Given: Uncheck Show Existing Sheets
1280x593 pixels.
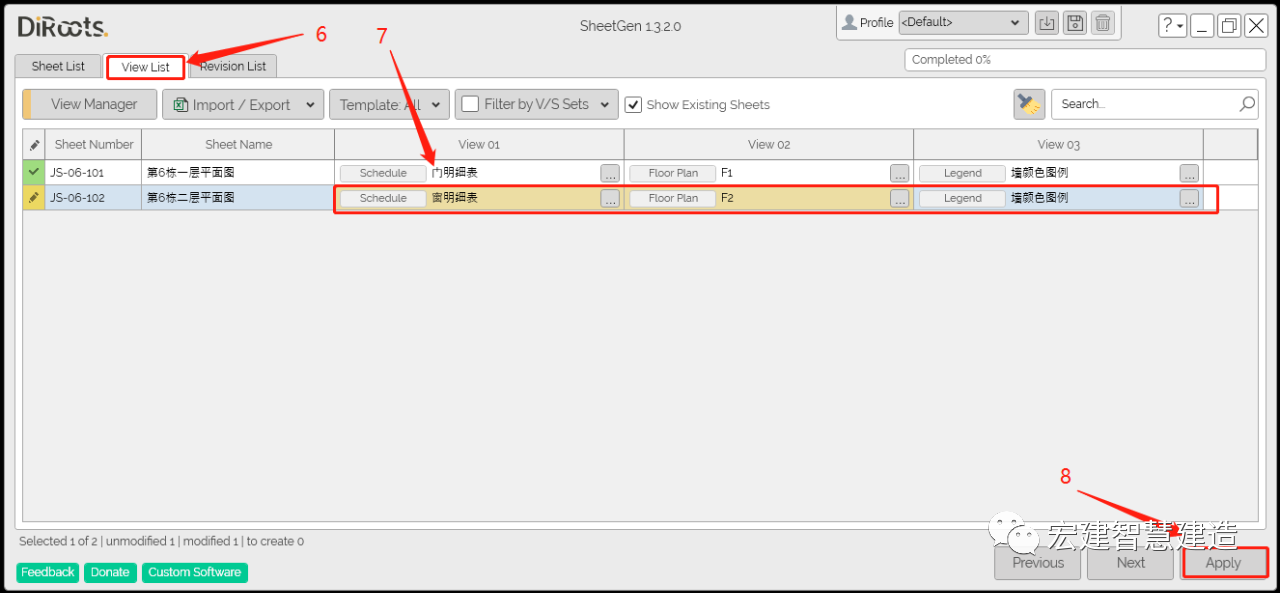Looking at the screenshot, I should pyautogui.click(x=633, y=104).
